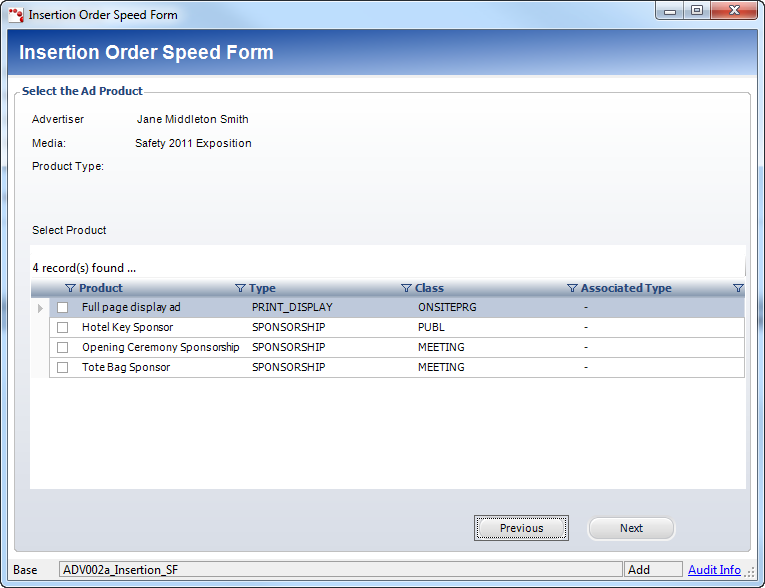The image size is (765, 588).
Task: Maximize the Insertion Order Speed Form window
Action: tap(696, 11)
